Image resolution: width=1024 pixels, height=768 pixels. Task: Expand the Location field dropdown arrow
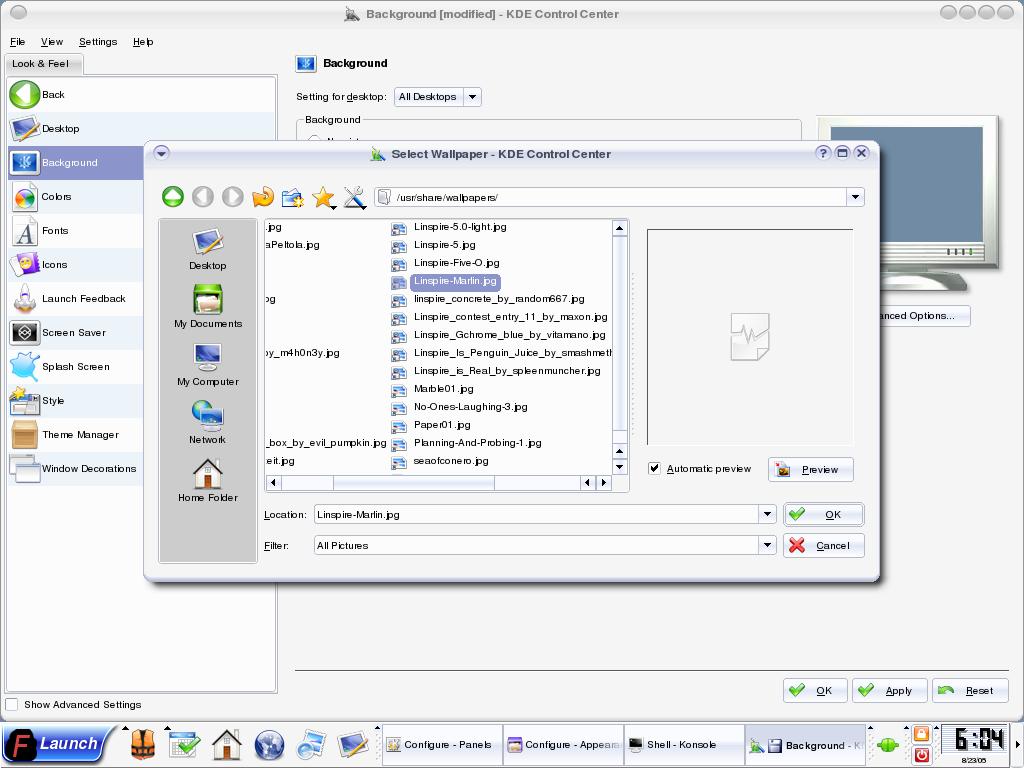pyautogui.click(x=767, y=515)
